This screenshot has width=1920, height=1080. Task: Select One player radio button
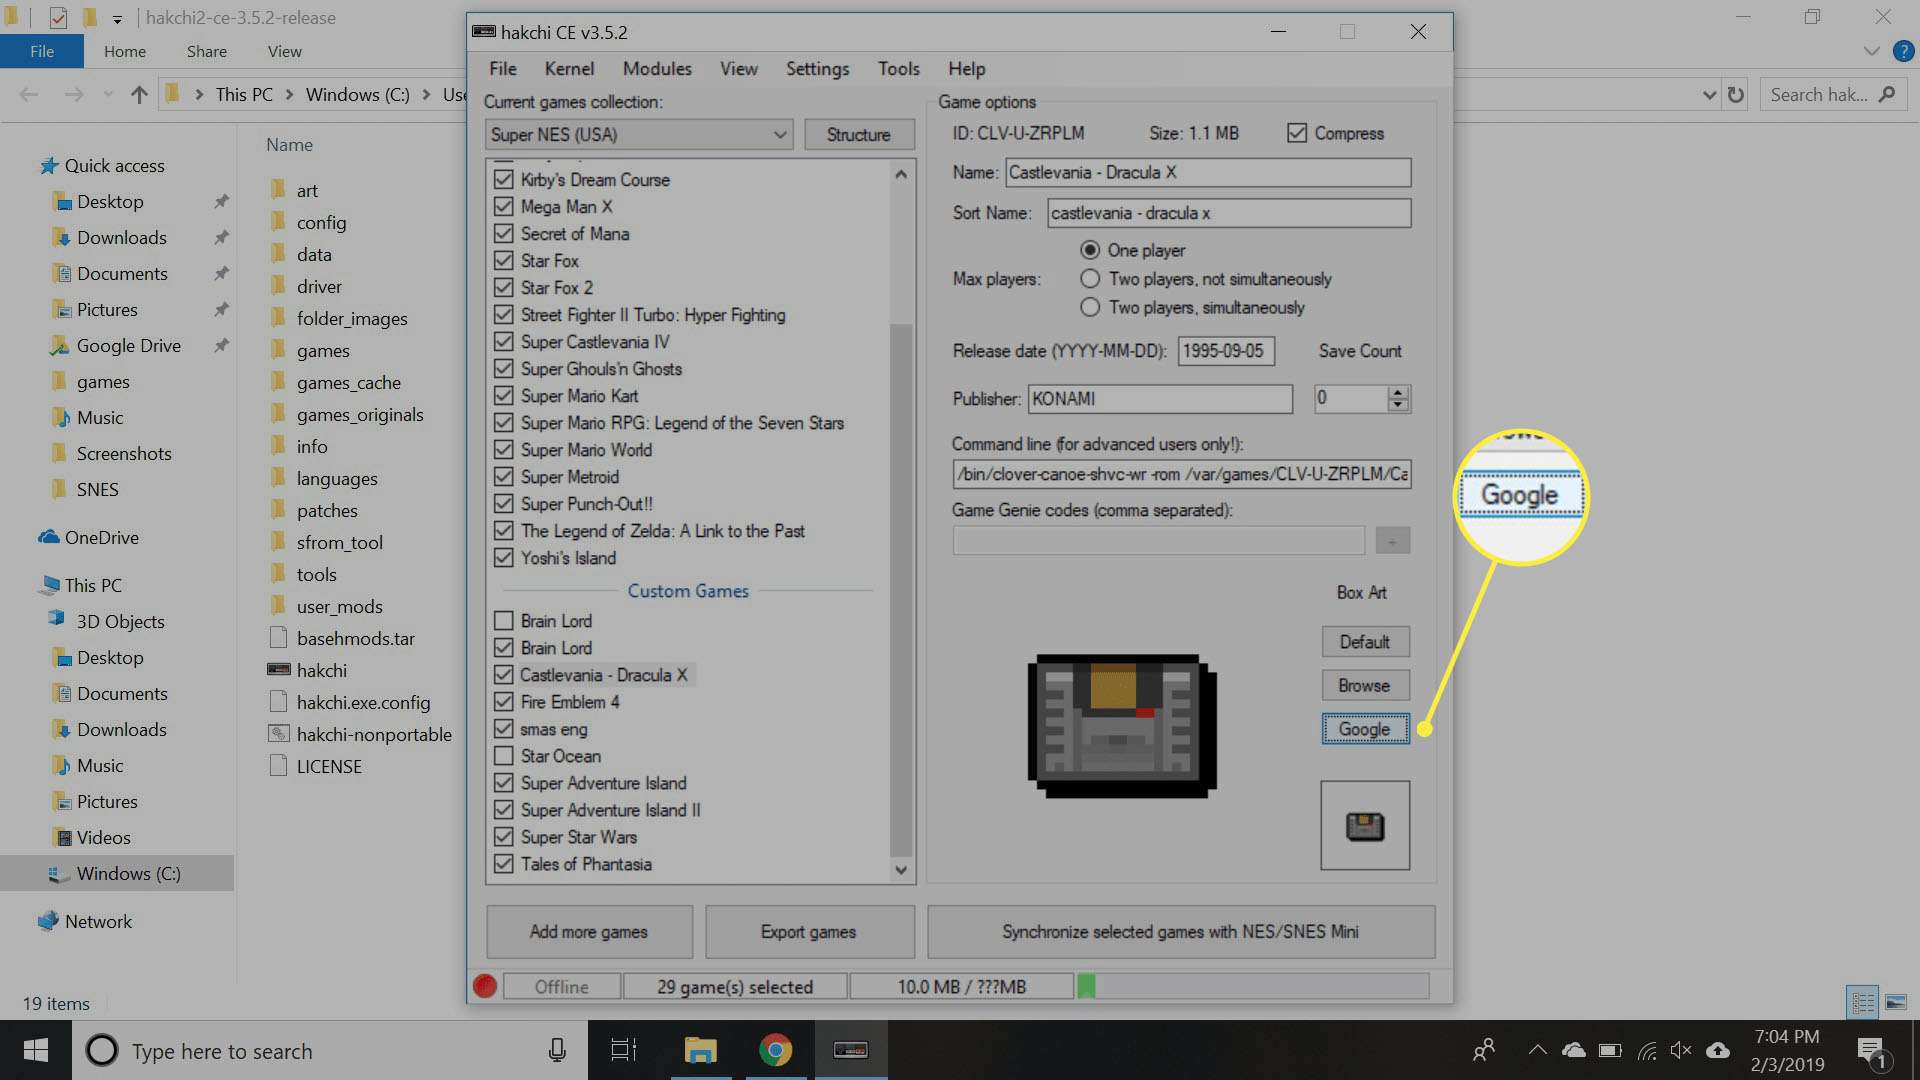pyautogui.click(x=1089, y=249)
